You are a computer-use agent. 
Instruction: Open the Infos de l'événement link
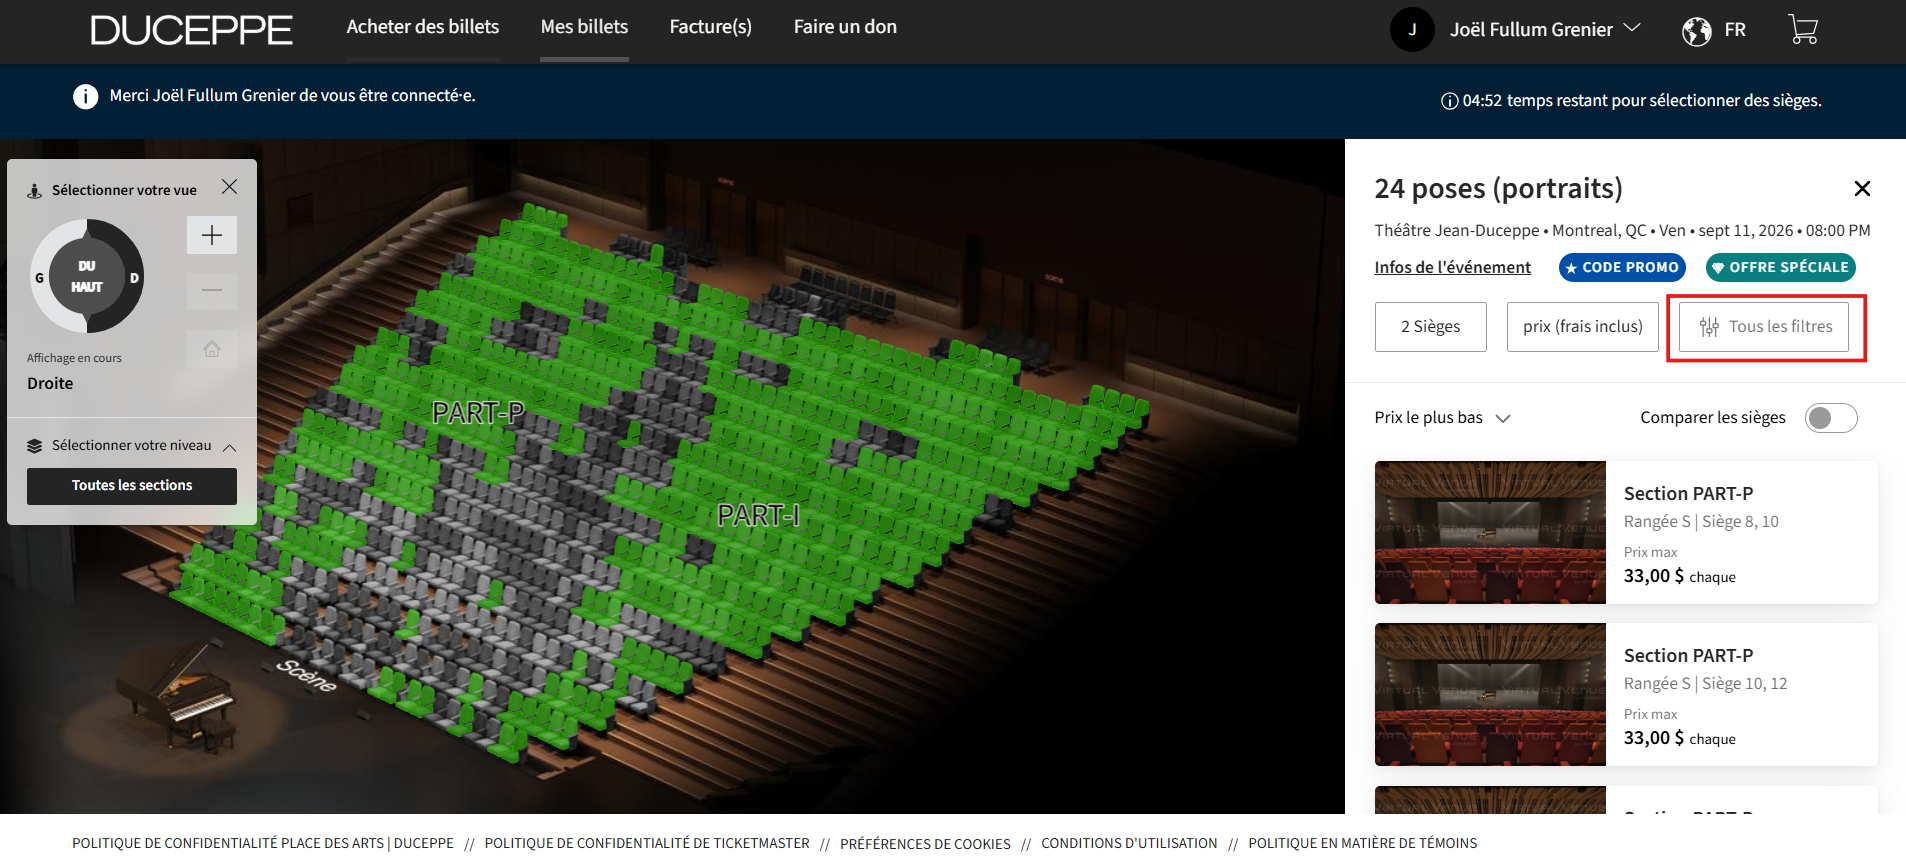[1452, 267]
